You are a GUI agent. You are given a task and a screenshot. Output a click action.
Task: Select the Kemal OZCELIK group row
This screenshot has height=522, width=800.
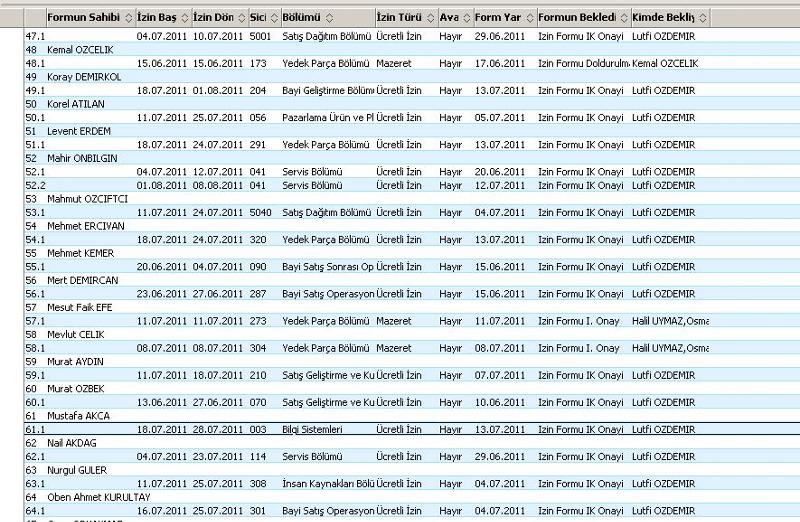[x=412, y=50]
